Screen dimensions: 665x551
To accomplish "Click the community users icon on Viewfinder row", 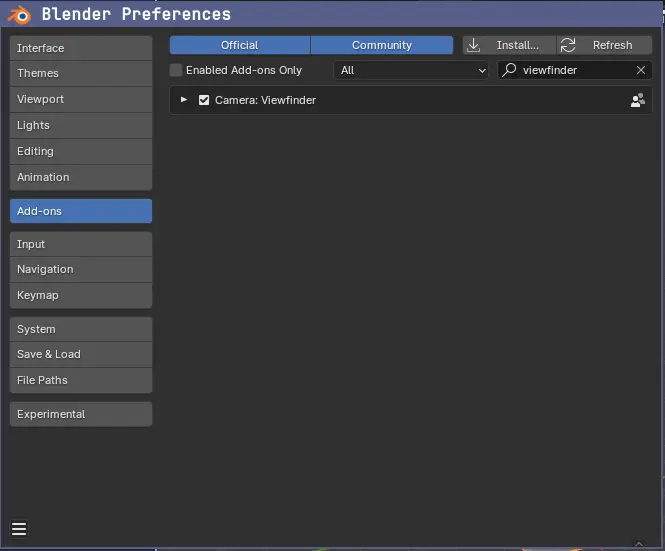I will (x=637, y=100).
